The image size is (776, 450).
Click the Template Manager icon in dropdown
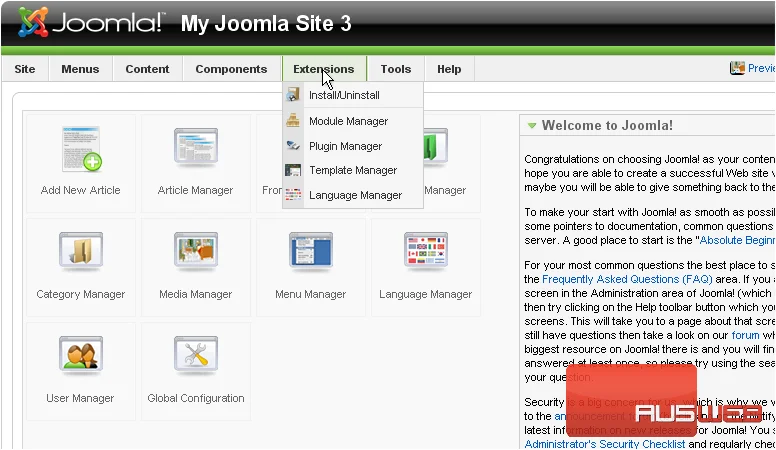coord(293,170)
